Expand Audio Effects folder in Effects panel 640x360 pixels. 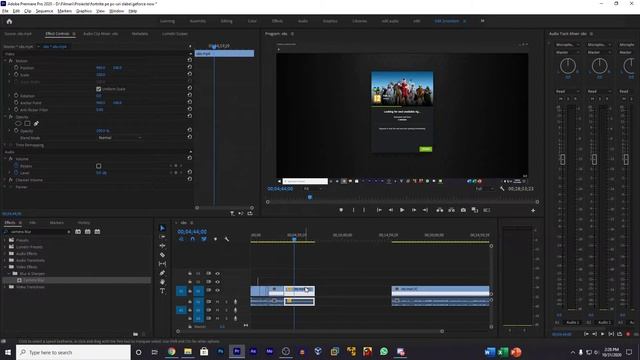coord(5,253)
